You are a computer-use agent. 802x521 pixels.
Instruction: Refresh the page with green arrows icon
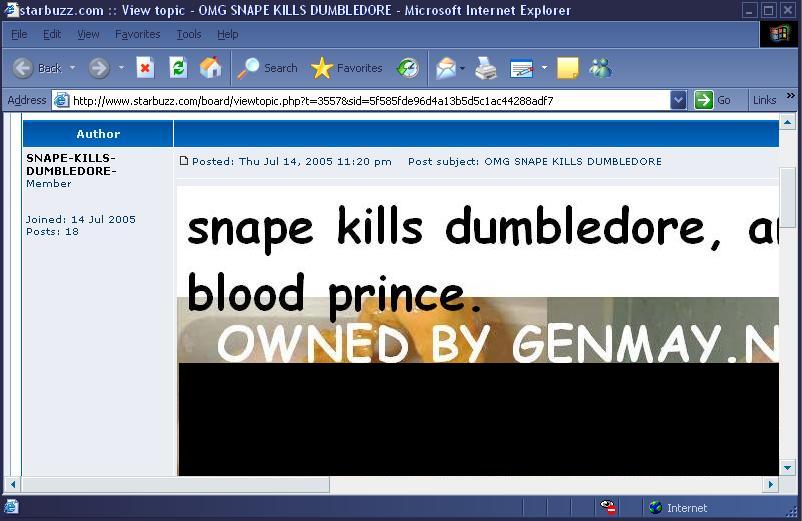coord(177,68)
